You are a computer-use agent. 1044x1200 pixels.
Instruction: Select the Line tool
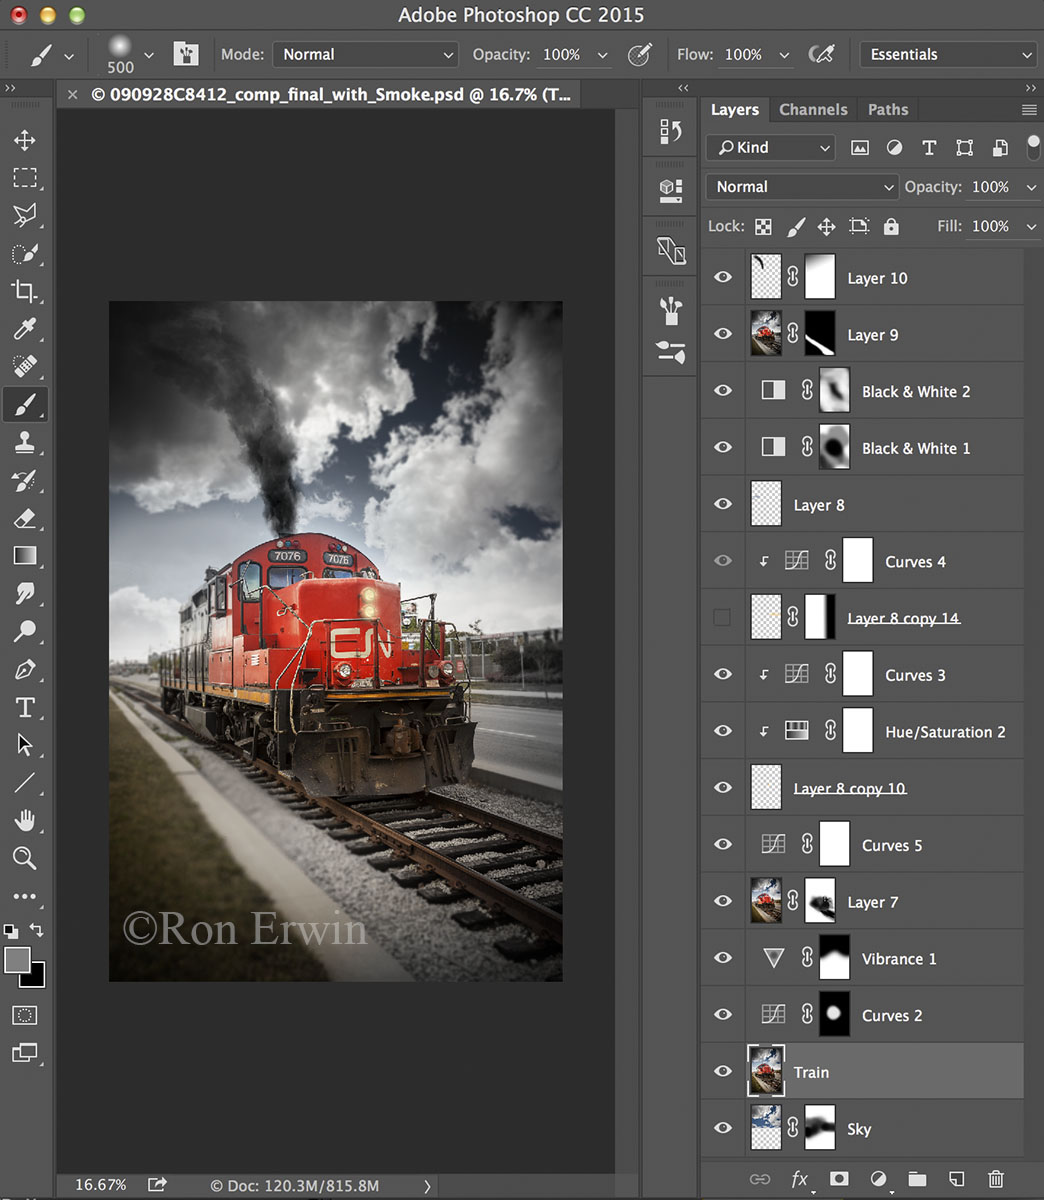pos(25,783)
